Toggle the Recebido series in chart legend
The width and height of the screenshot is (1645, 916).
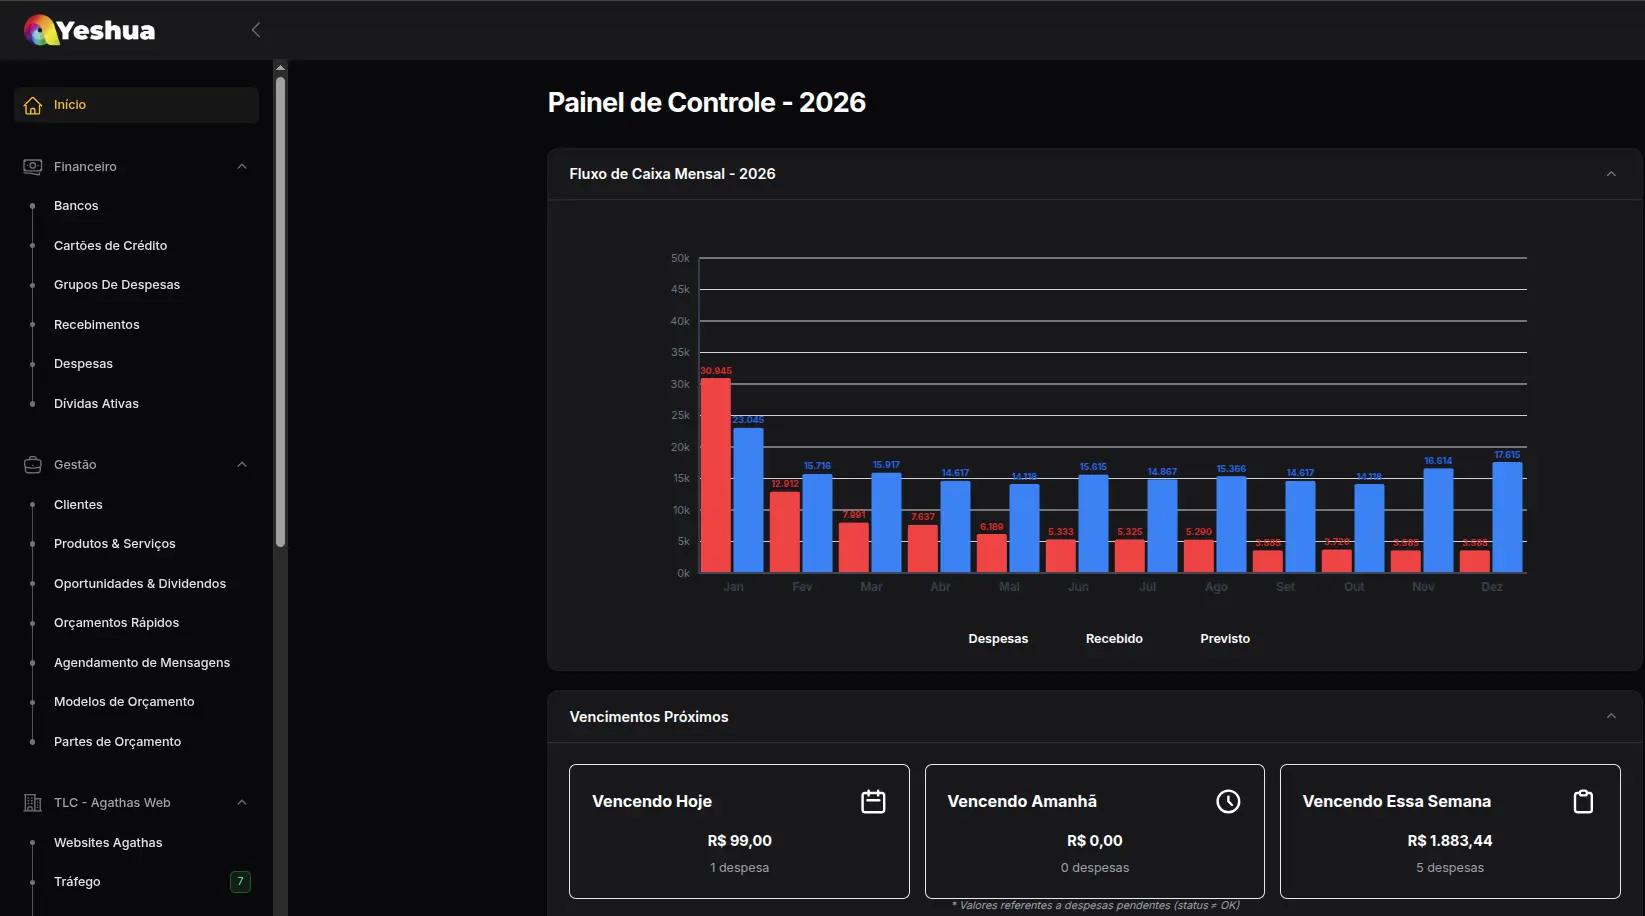tap(1113, 639)
